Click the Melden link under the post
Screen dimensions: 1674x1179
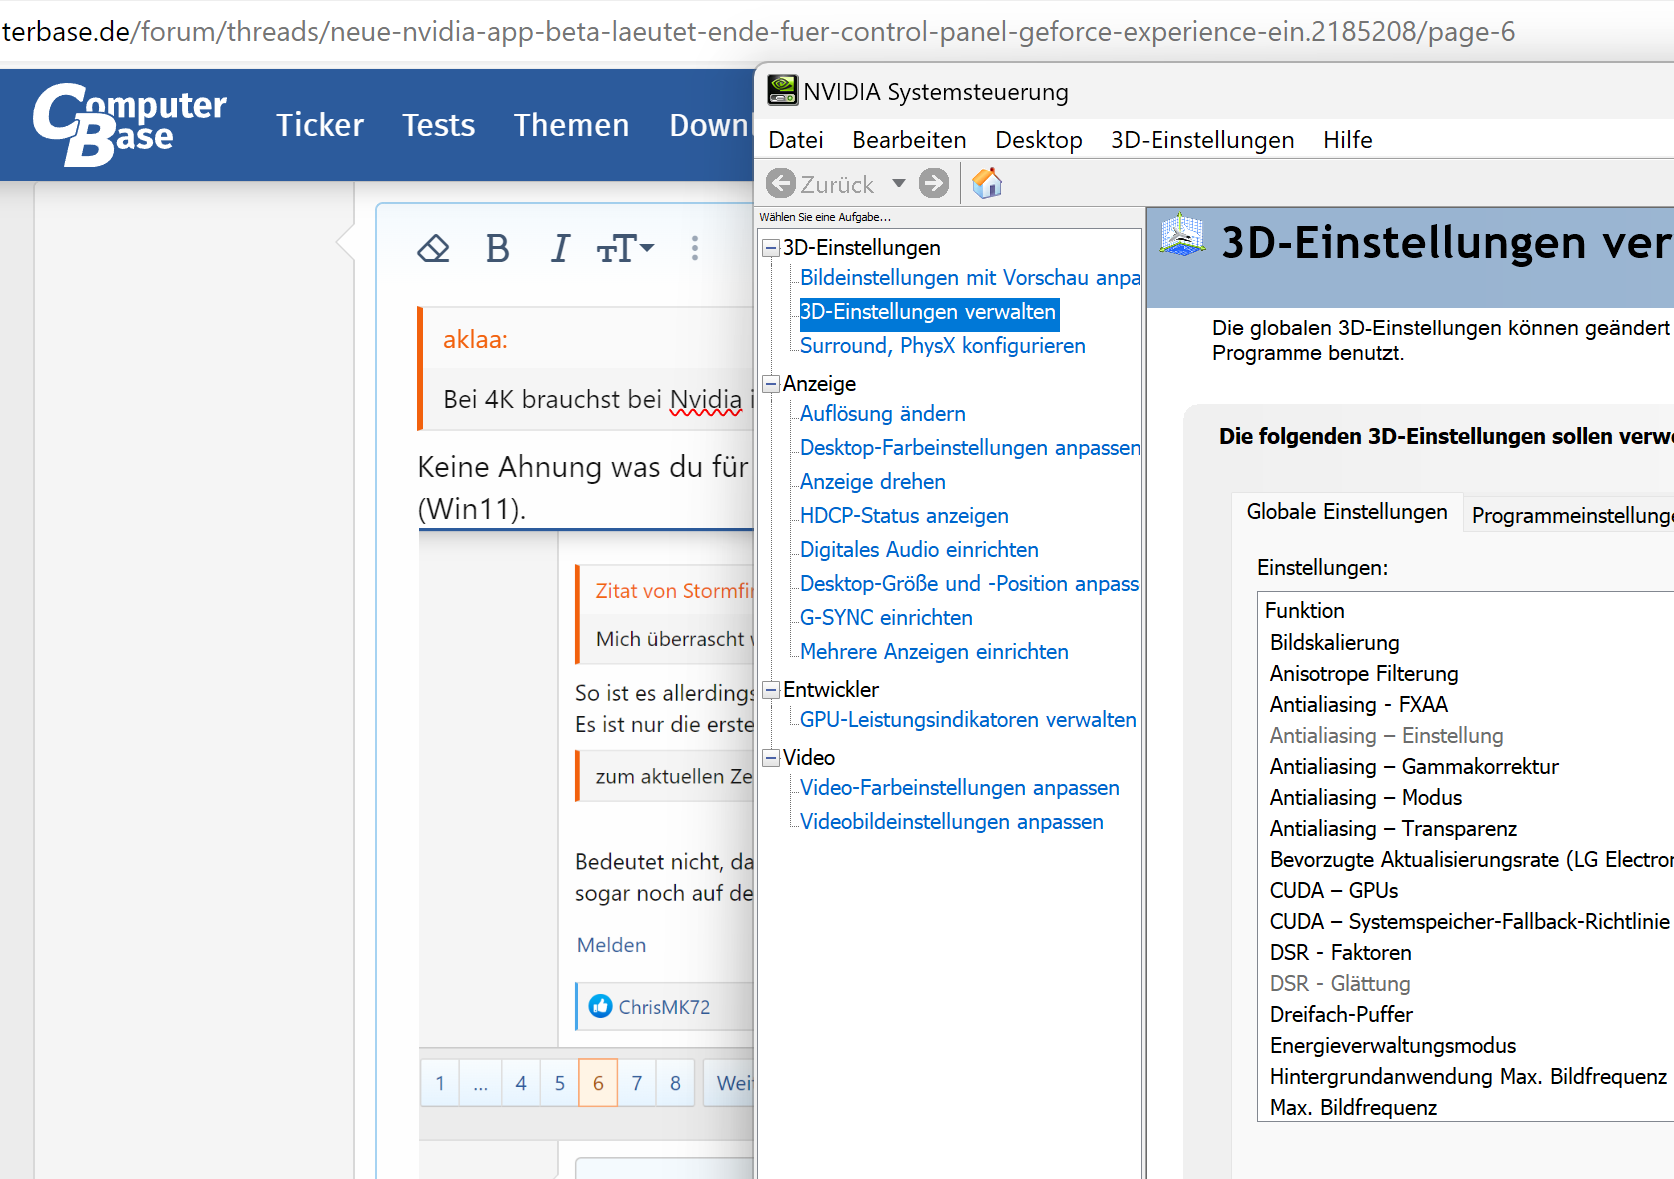click(x=611, y=945)
